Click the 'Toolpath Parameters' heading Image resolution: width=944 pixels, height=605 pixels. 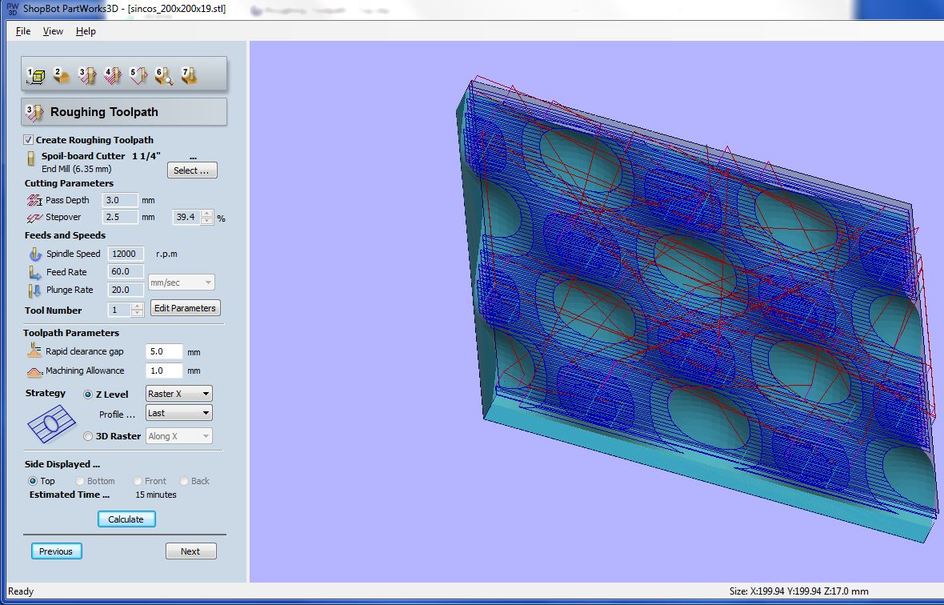coord(71,333)
